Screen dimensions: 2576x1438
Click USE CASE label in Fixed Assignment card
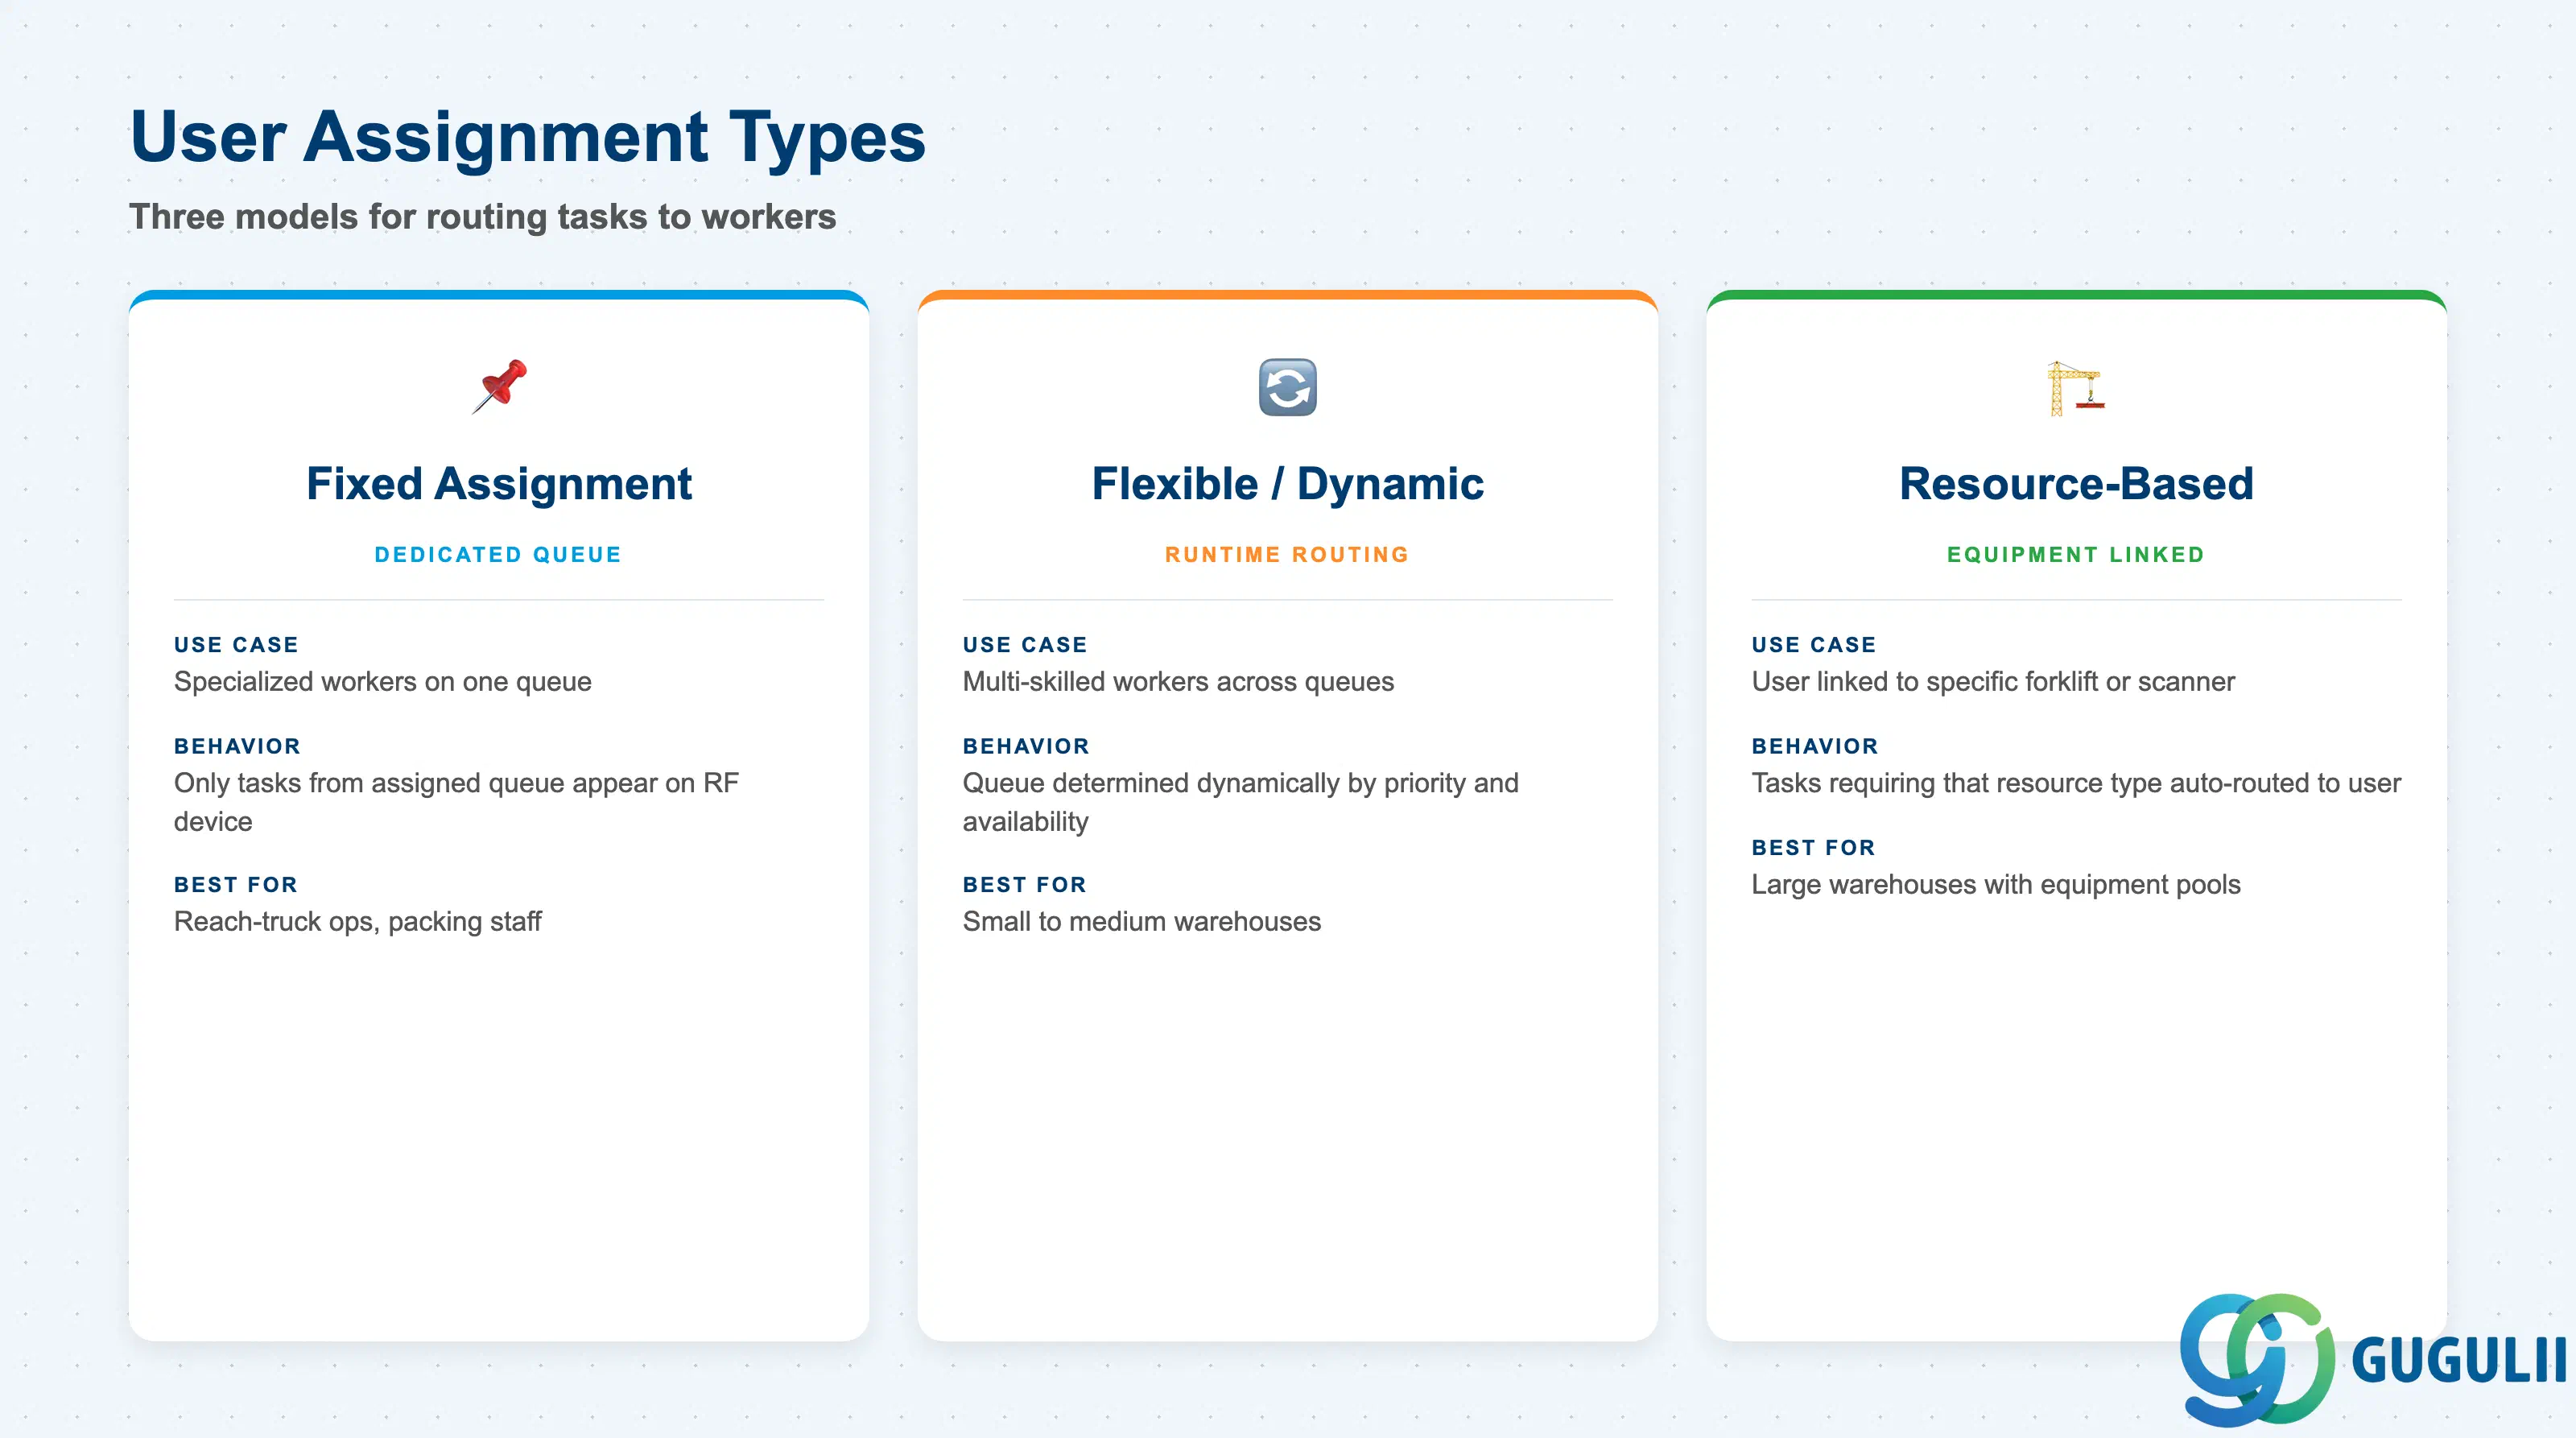point(237,645)
